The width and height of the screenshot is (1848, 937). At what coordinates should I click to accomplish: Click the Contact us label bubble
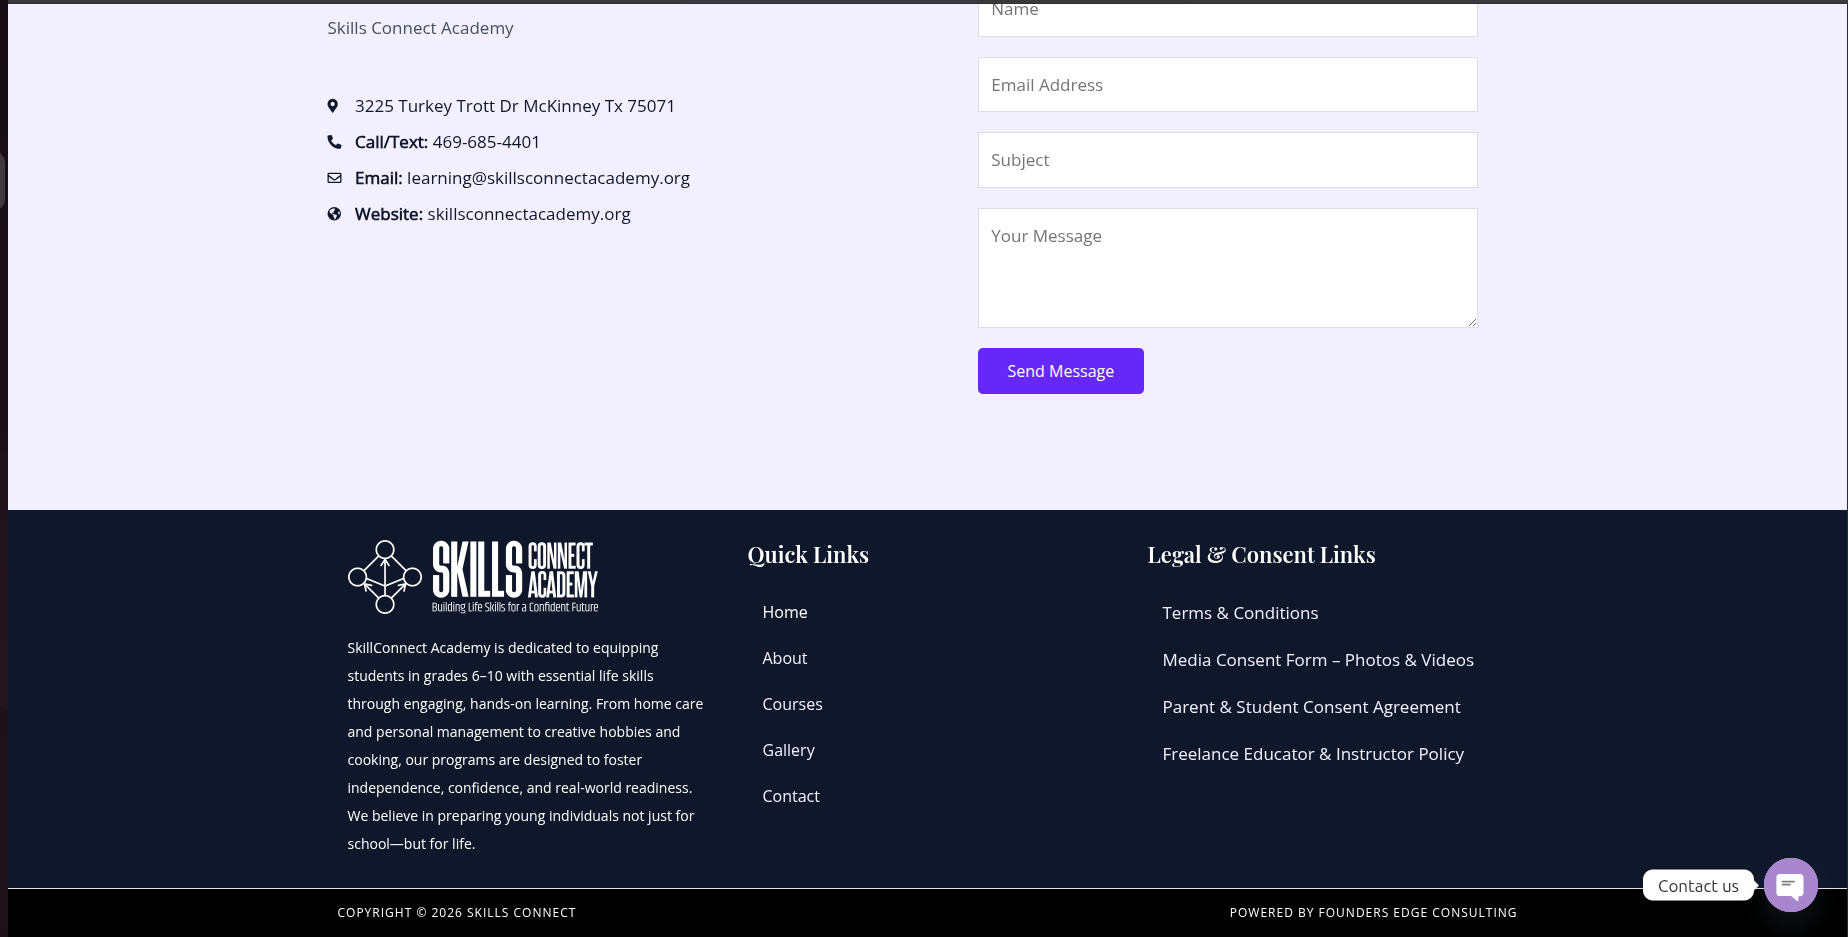(x=1697, y=886)
